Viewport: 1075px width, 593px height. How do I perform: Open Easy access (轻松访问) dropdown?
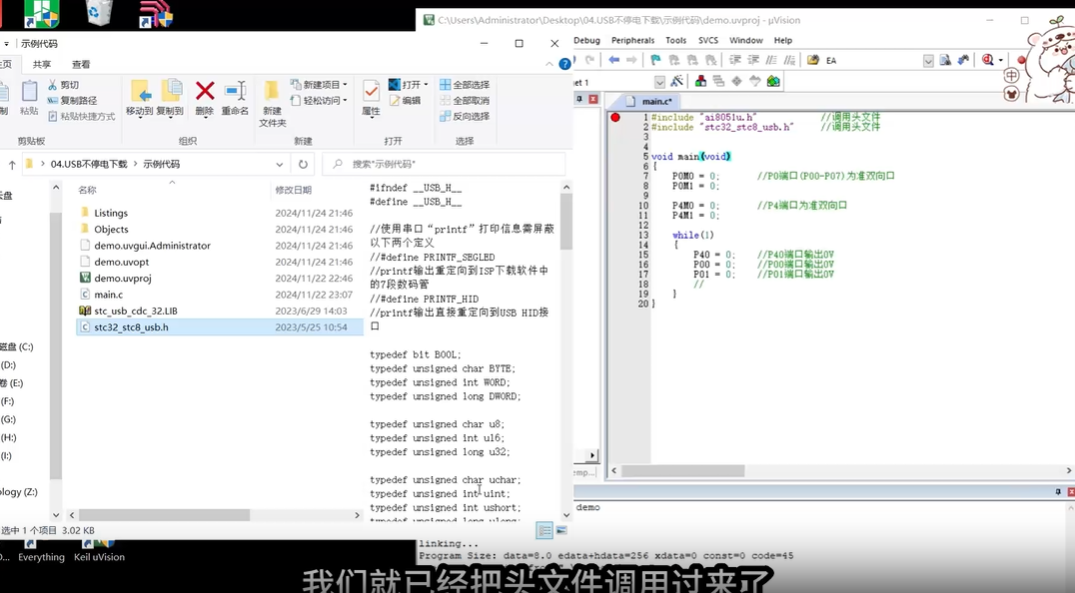pyautogui.click(x=345, y=101)
